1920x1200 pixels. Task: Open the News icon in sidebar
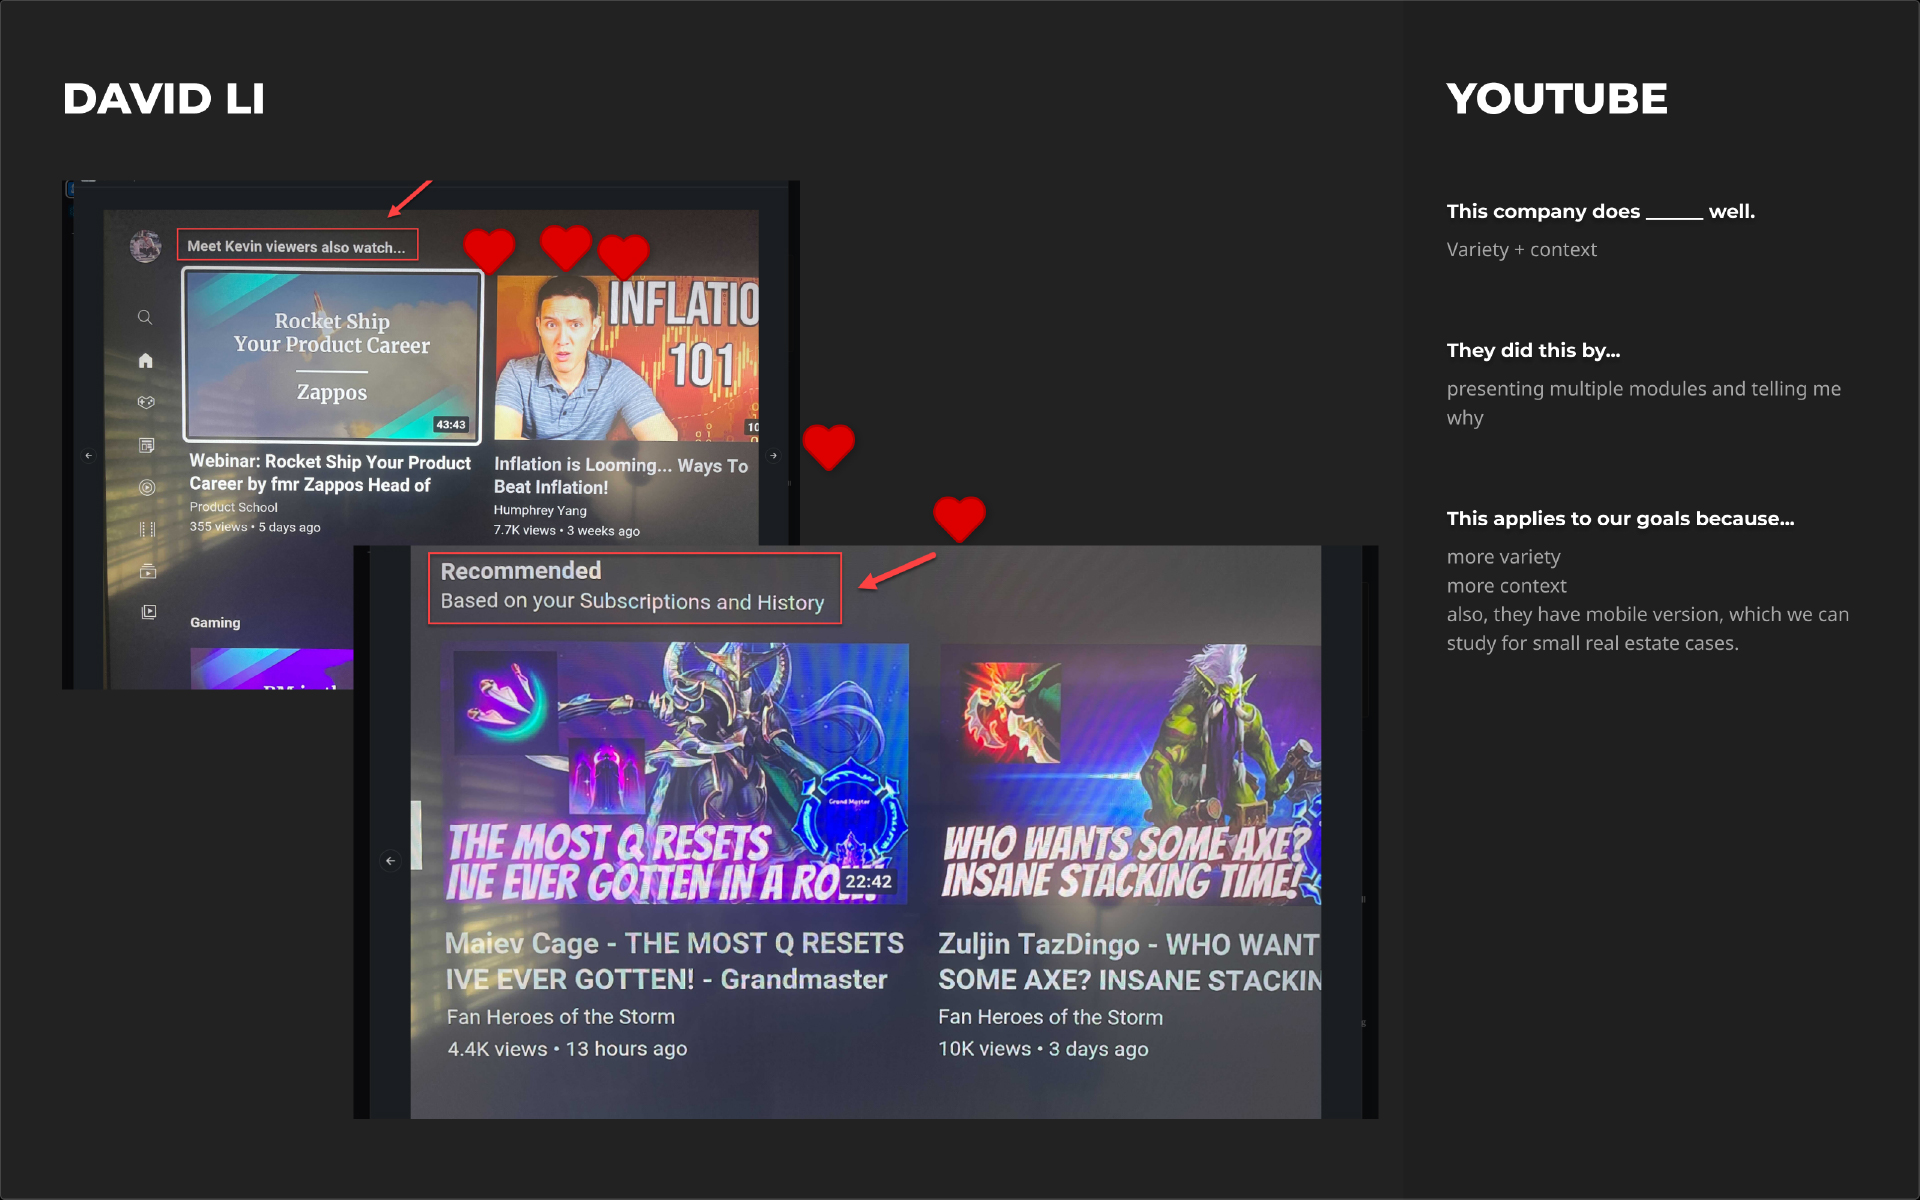(x=147, y=445)
